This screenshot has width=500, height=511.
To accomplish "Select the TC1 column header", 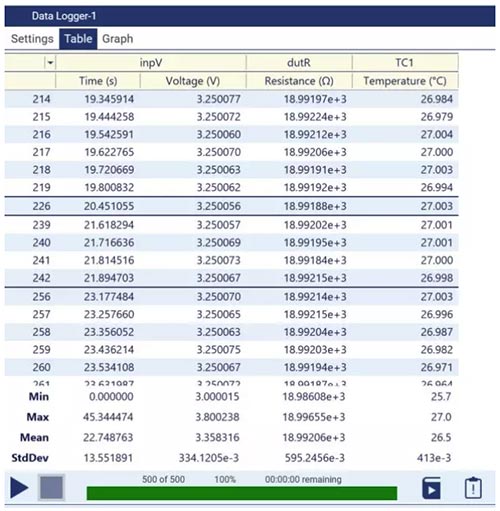I will [x=405, y=63].
